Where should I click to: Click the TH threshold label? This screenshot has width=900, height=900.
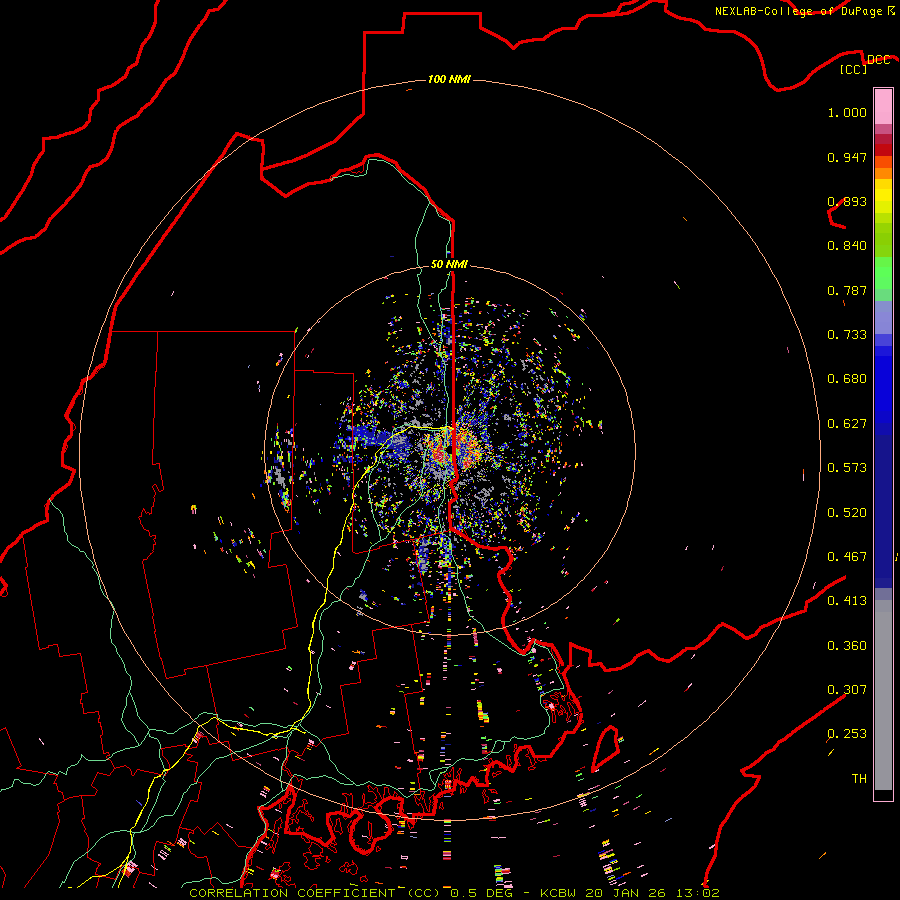click(x=859, y=779)
